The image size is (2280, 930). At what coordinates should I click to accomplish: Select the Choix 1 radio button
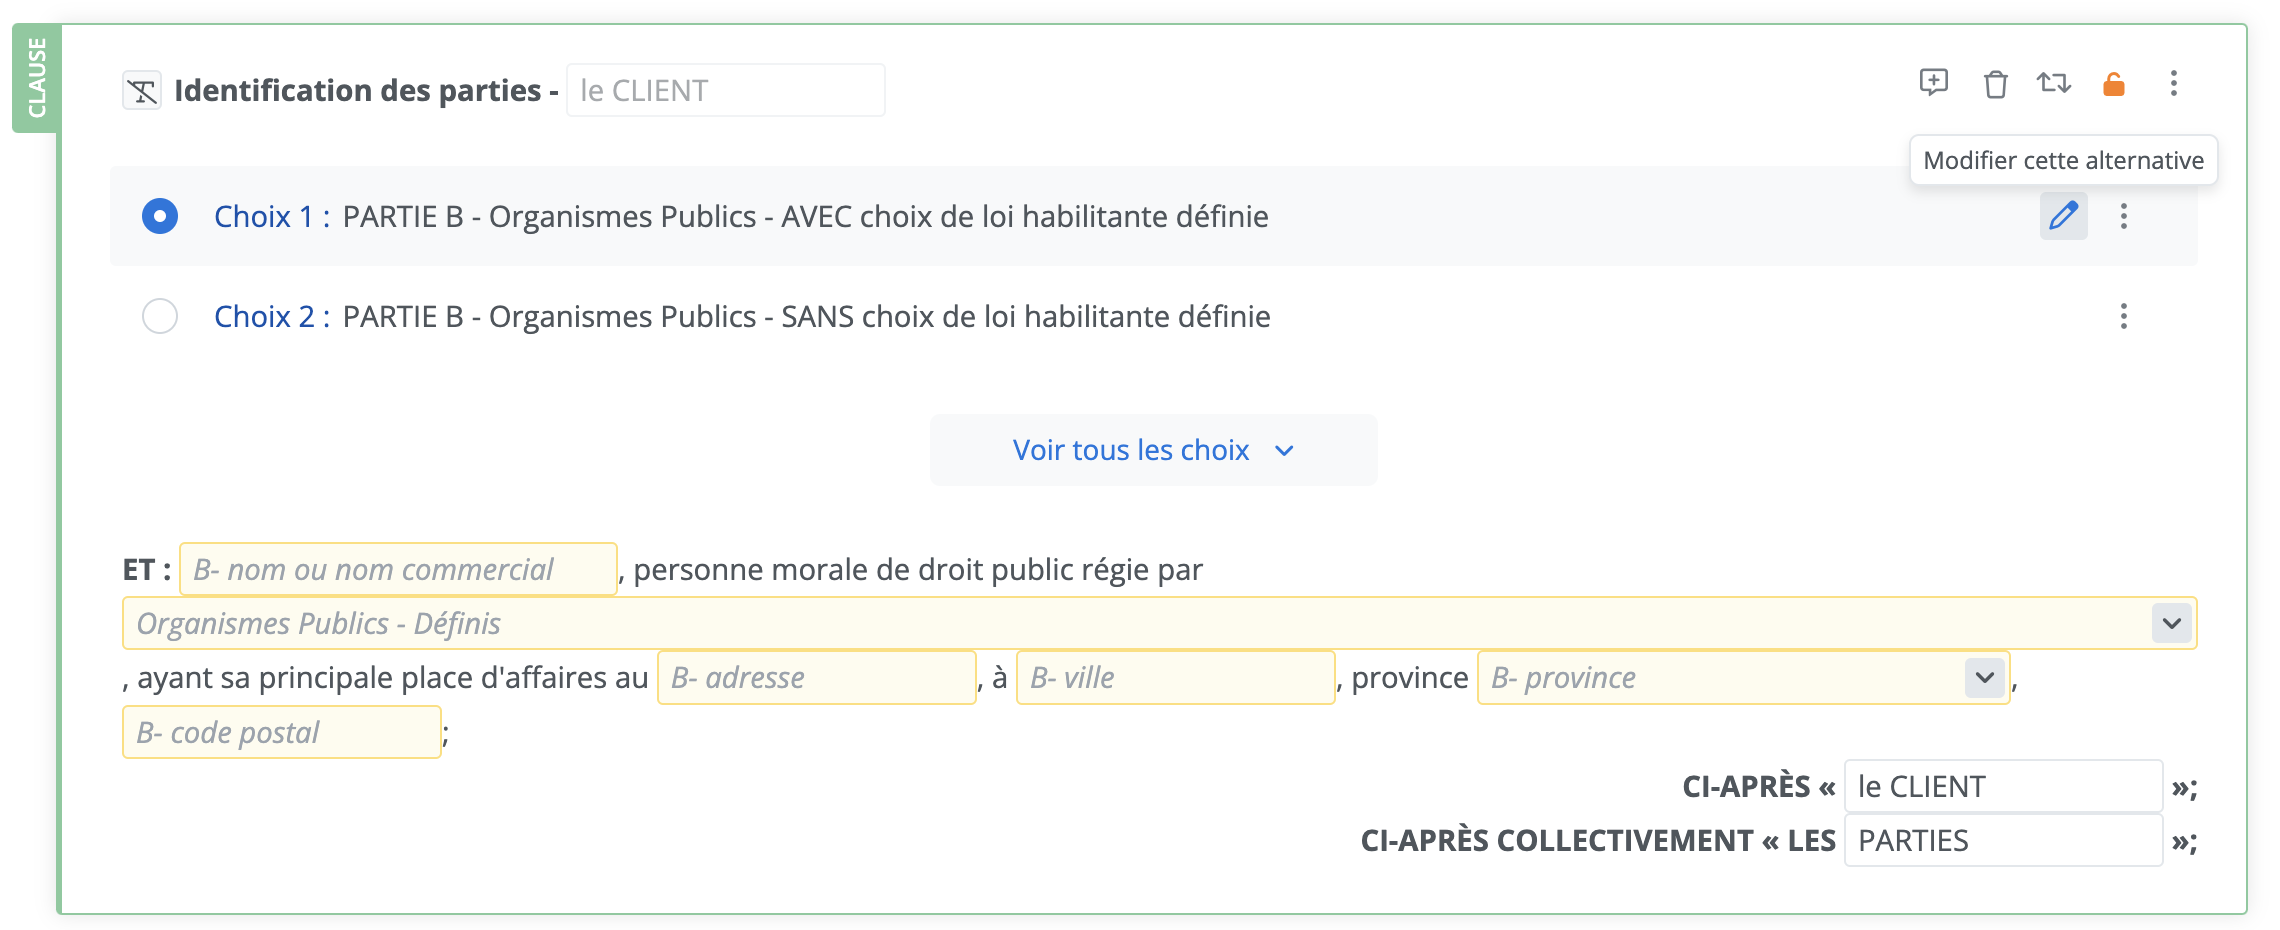160,216
